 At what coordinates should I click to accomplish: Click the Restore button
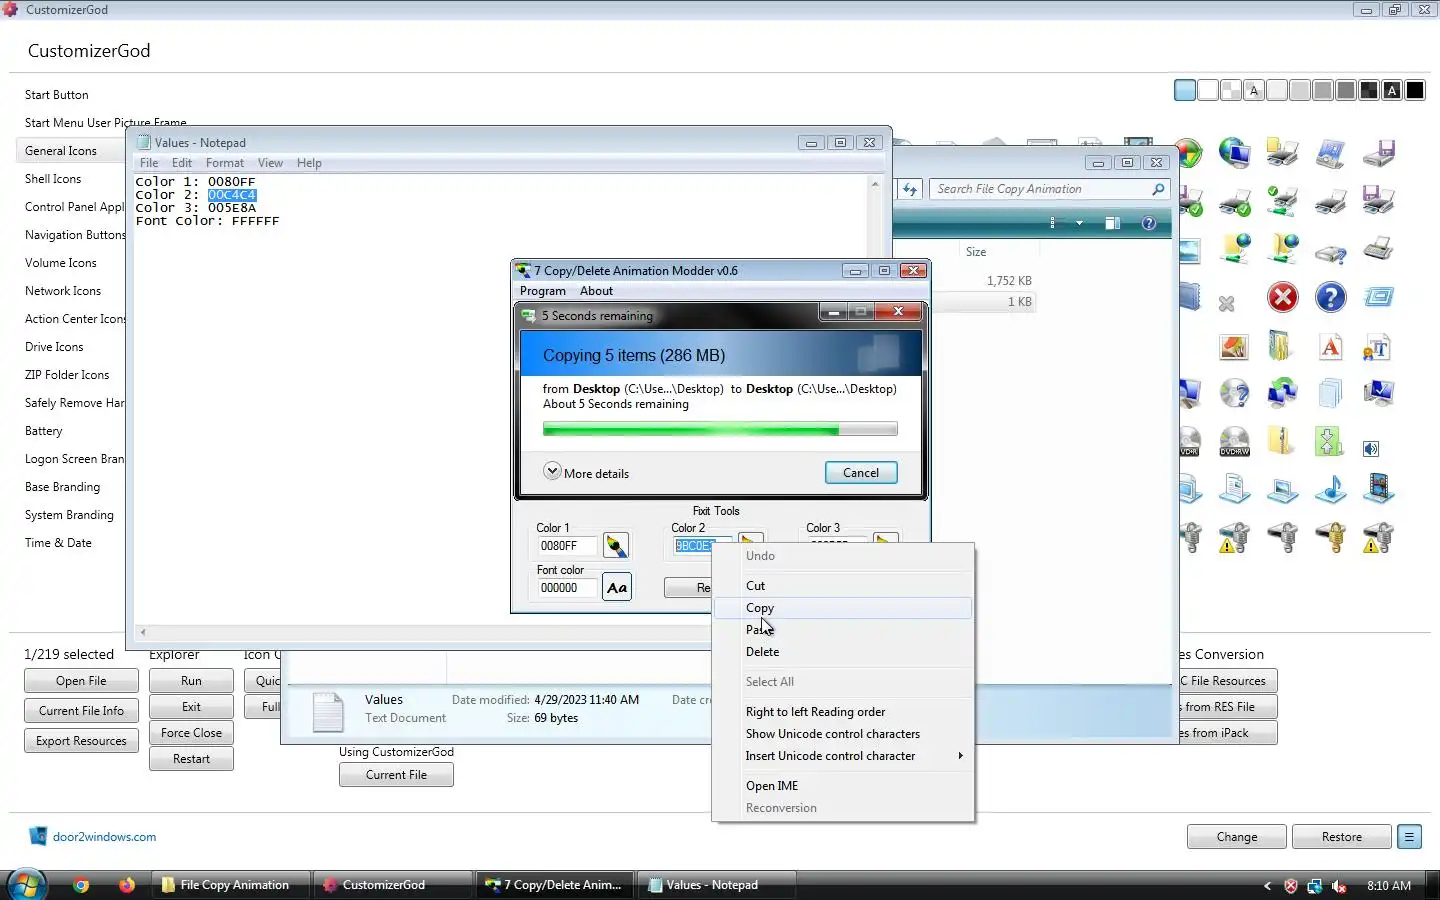[1341, 837]
